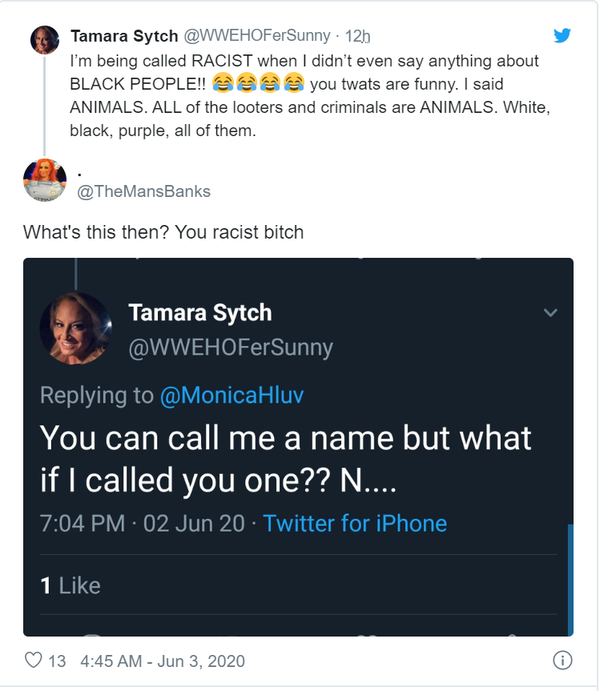
Task: Click the Twitter for iPhone link
Action: [x=355, y=523]
